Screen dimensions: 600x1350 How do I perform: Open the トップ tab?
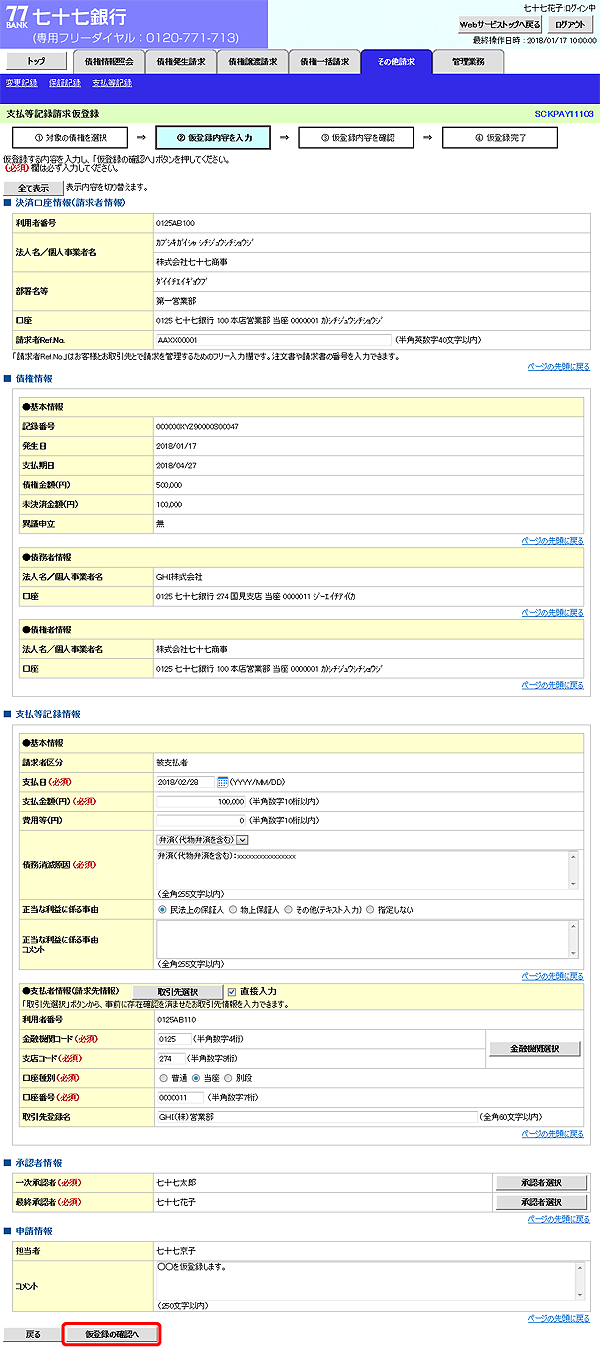pyautogui.click(x=35, y=61)
